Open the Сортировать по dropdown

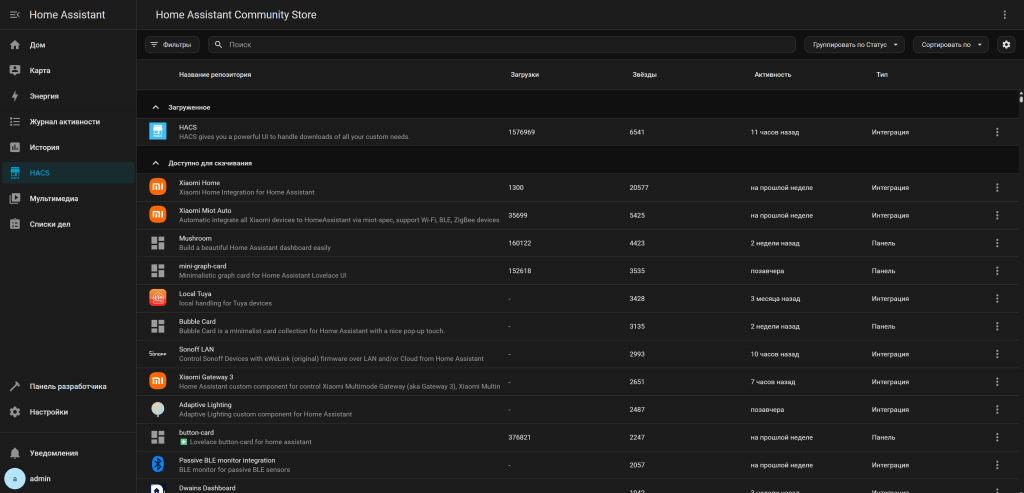click(951, 44)
